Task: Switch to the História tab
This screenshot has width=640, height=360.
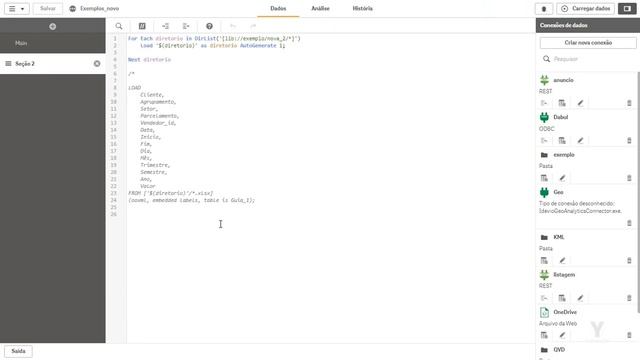Action: (x=362, y=9)
